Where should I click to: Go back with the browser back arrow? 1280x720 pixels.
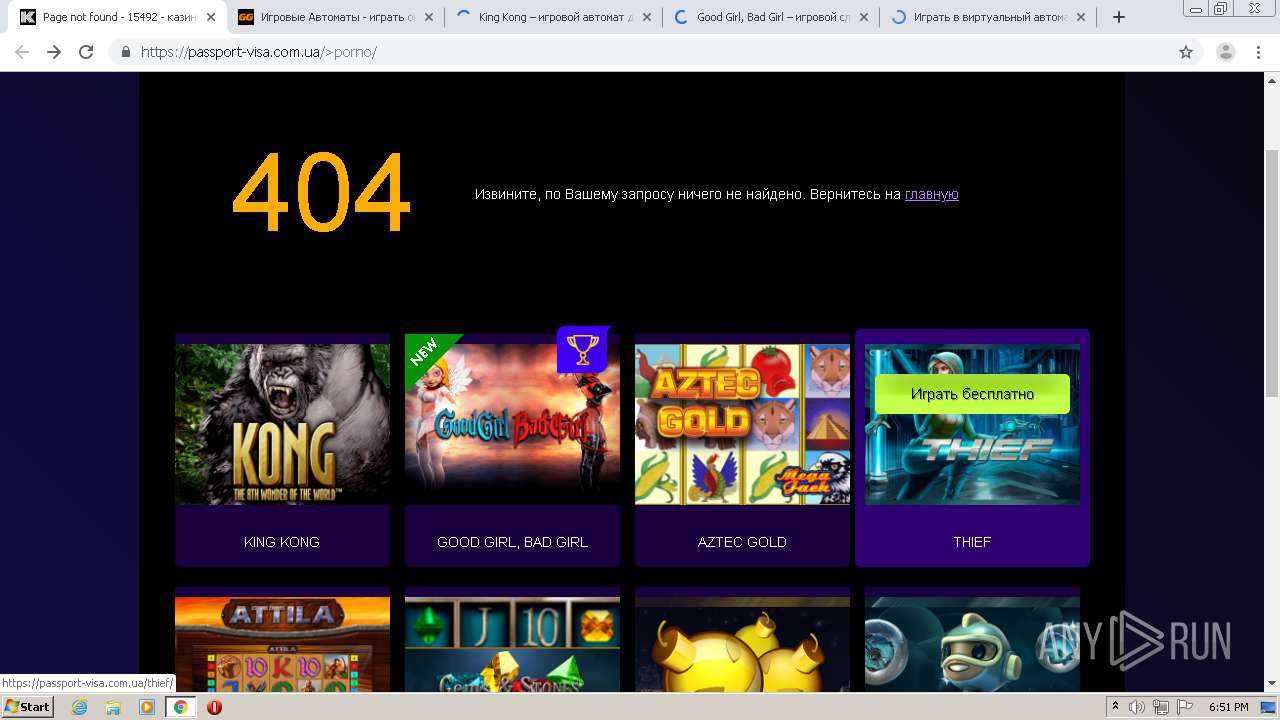[22, 52]
